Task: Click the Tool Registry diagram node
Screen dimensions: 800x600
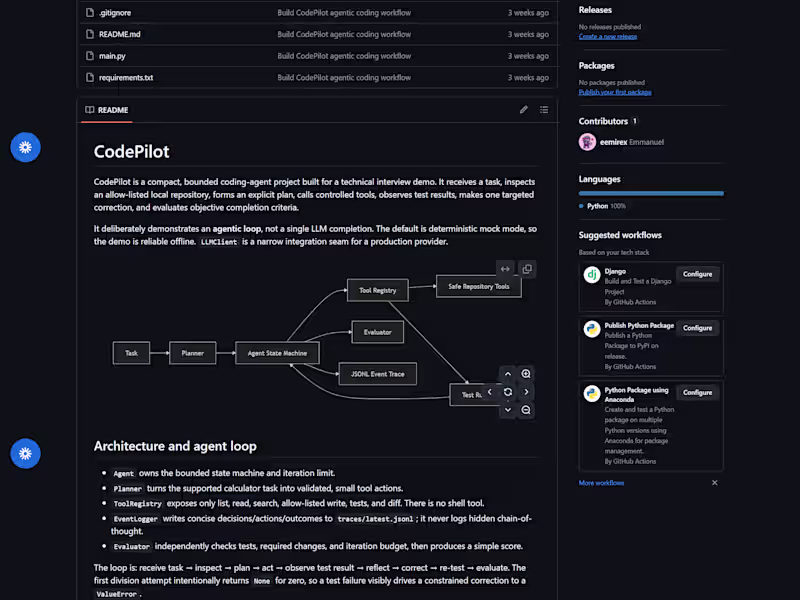Action: pos(378,290)
